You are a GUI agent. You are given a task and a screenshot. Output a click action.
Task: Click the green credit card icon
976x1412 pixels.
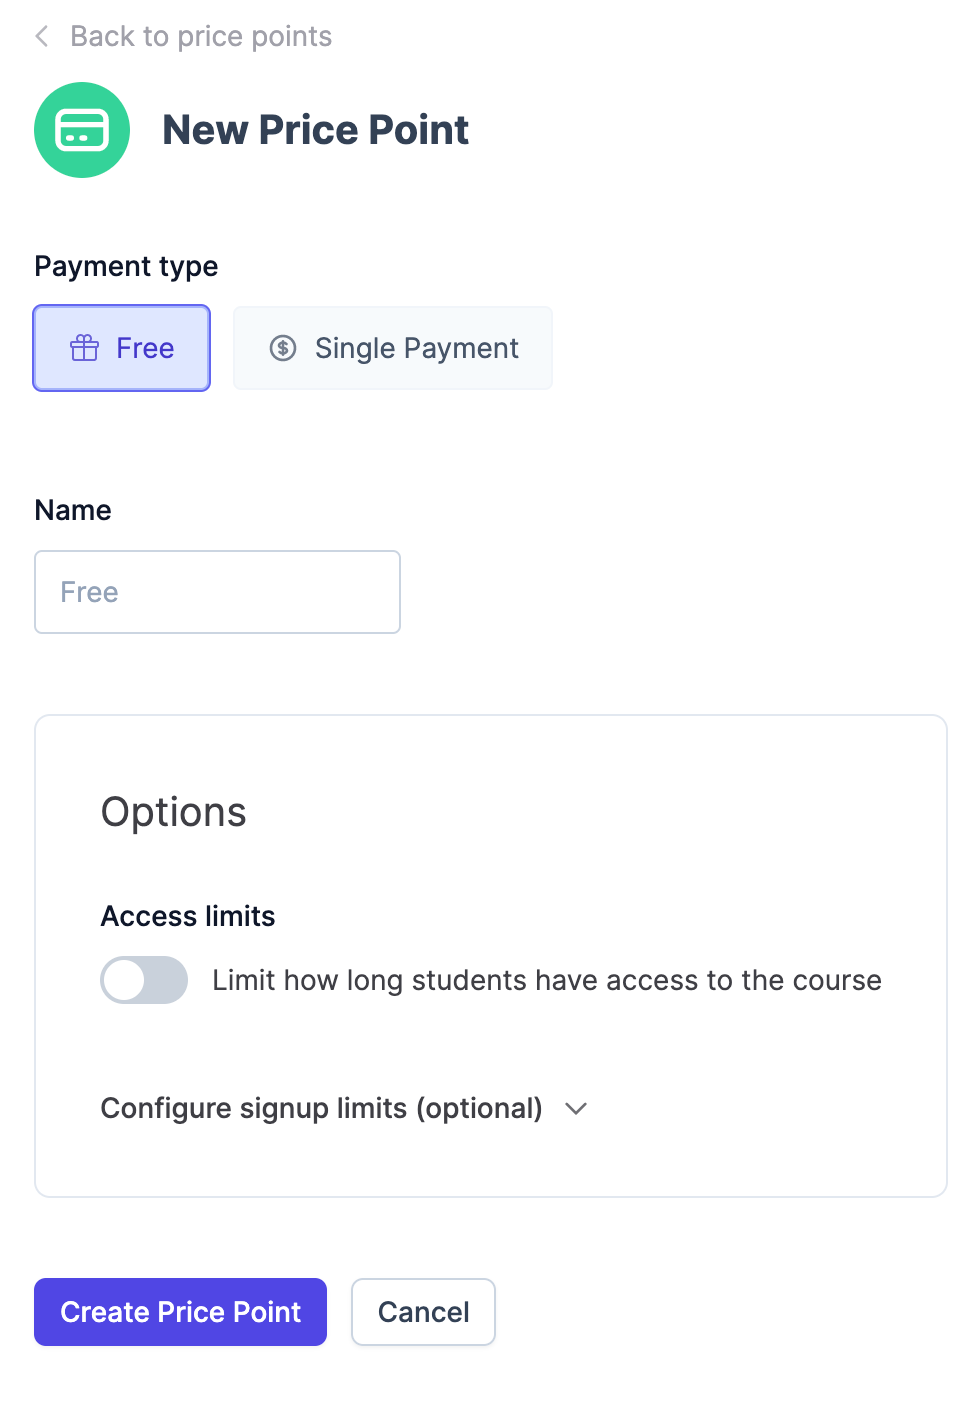pyautogui.click(x=82, y=130)
